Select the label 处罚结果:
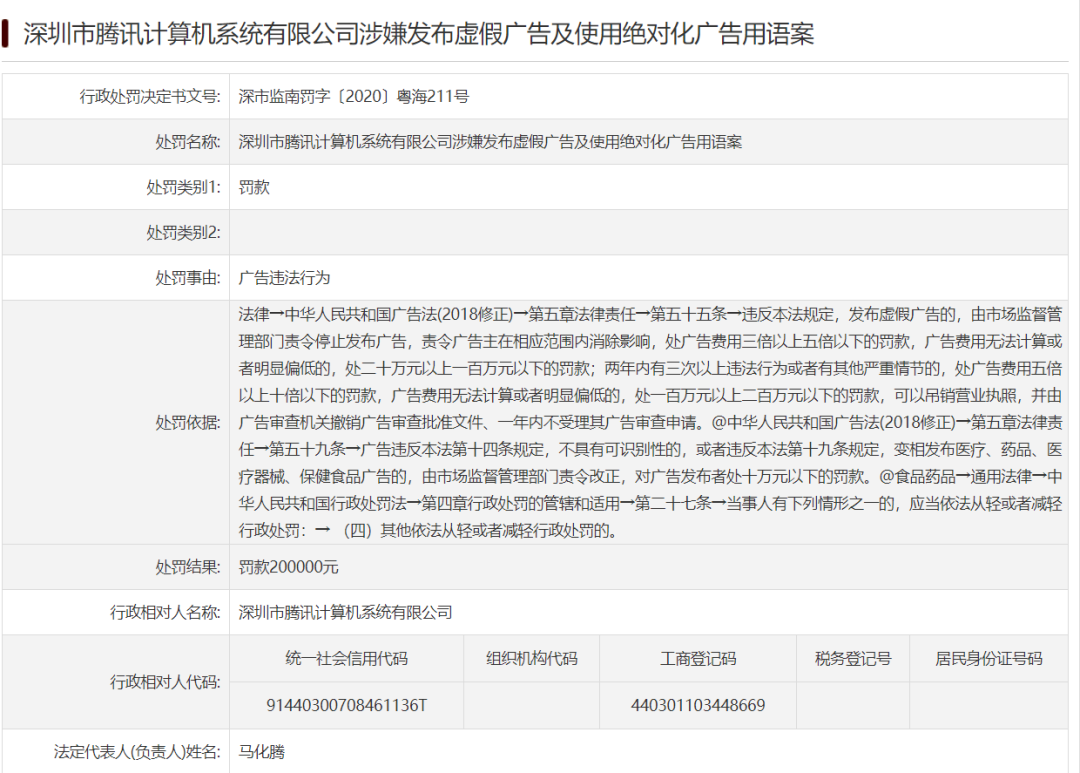 (188, 567)
